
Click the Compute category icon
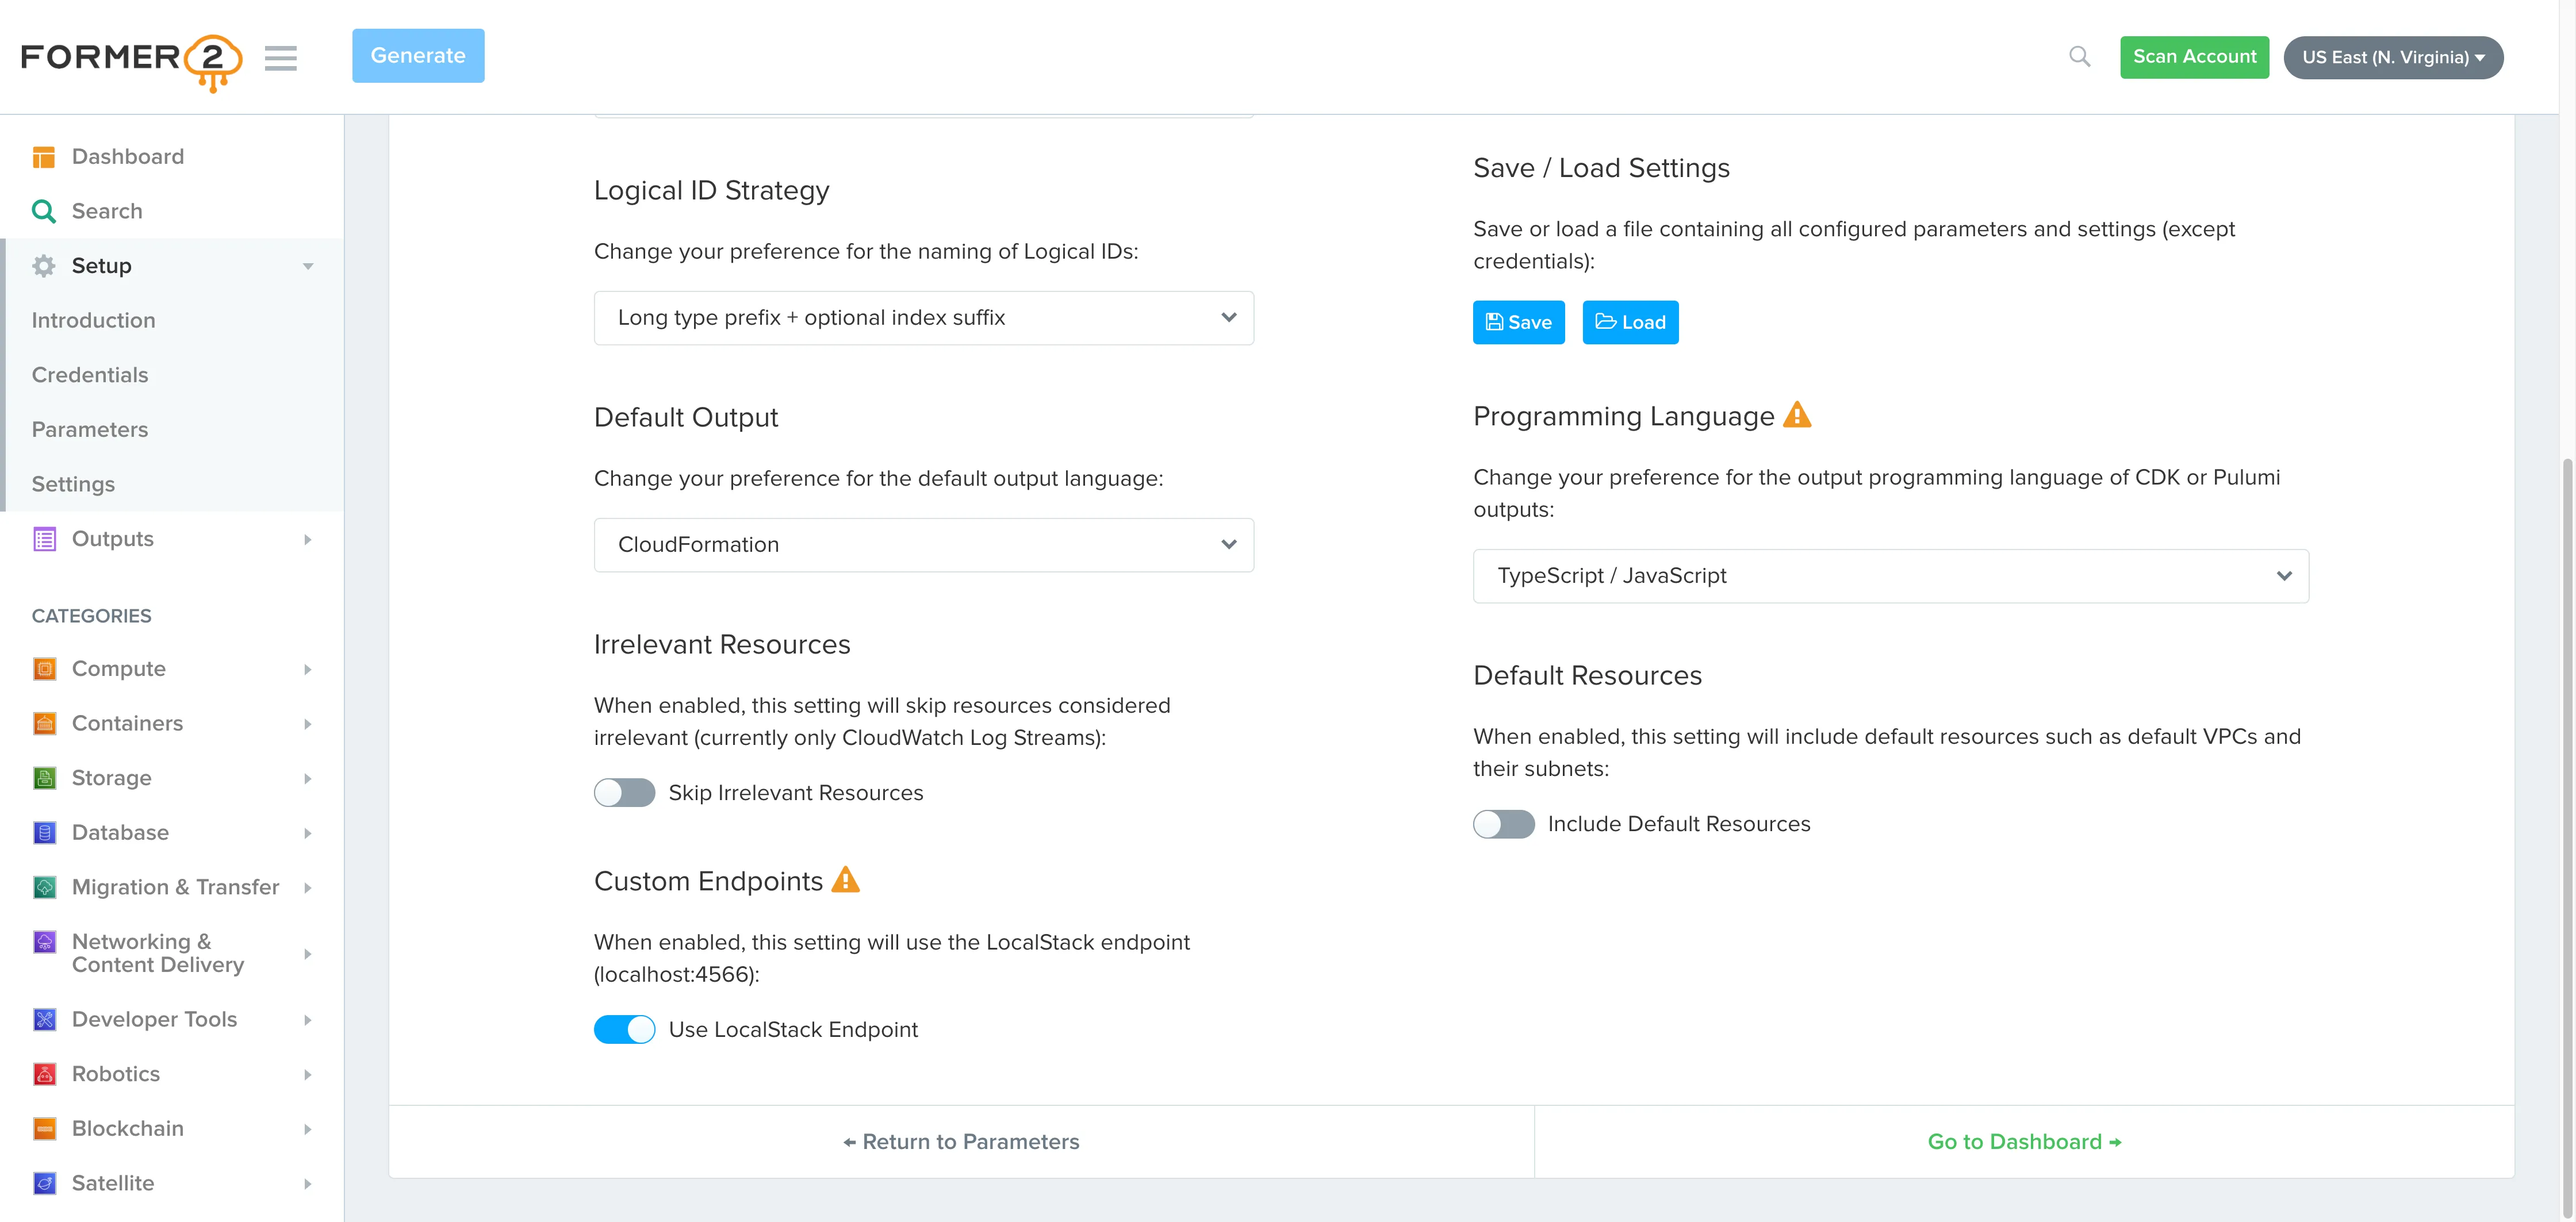[x=44, y=668]
